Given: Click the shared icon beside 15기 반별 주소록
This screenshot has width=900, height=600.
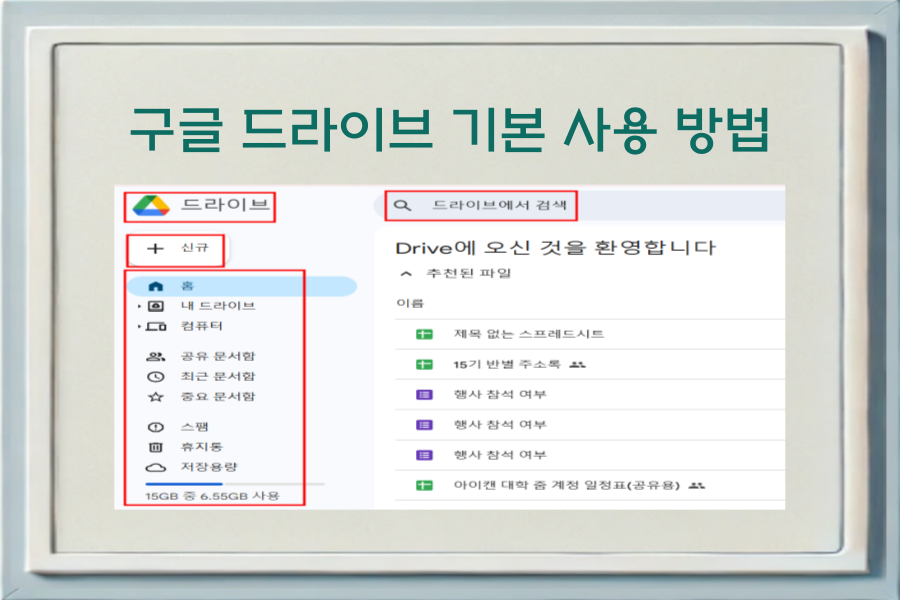Looking at the screenshot, I should pyautogui.click(x=577, y=365).
